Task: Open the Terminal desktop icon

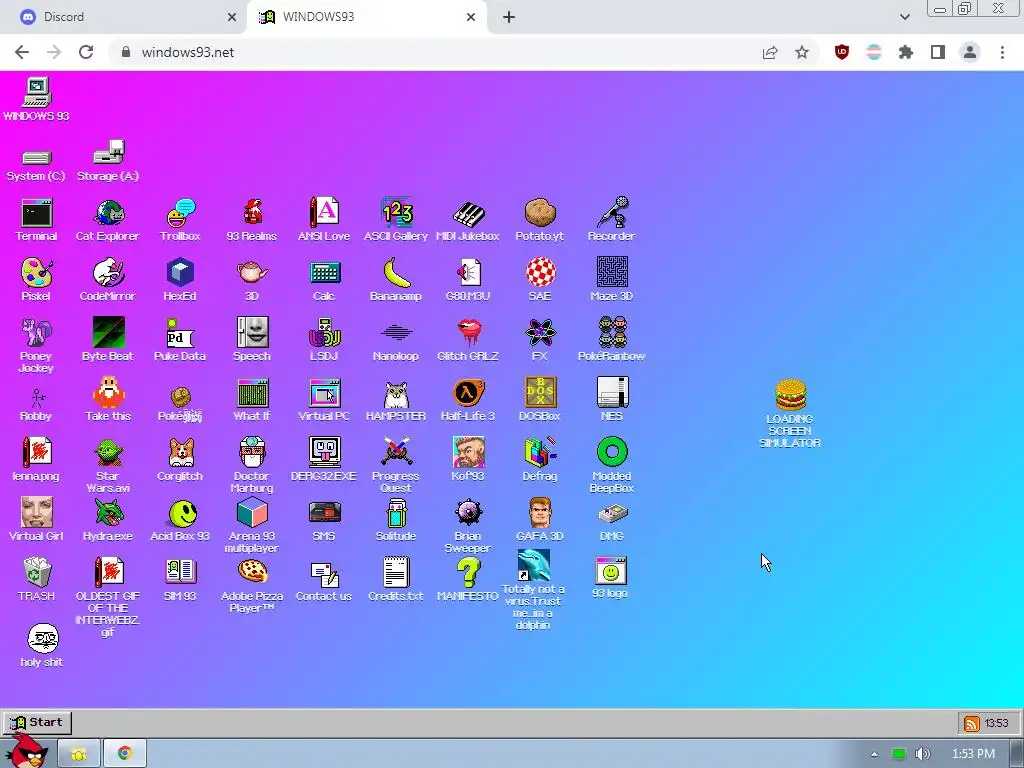Action: [36, 219]
